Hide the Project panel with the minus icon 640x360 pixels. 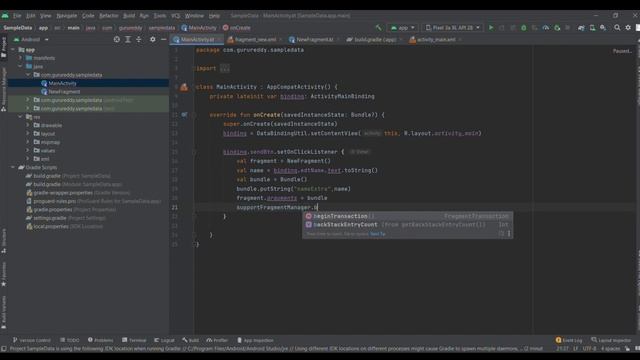[x=163, y=40]
